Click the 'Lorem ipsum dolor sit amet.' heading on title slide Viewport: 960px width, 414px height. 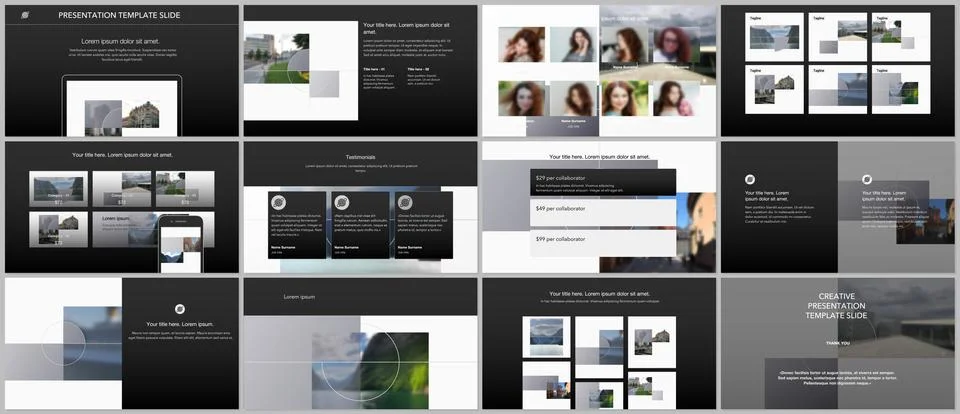[x=121, y=41]
